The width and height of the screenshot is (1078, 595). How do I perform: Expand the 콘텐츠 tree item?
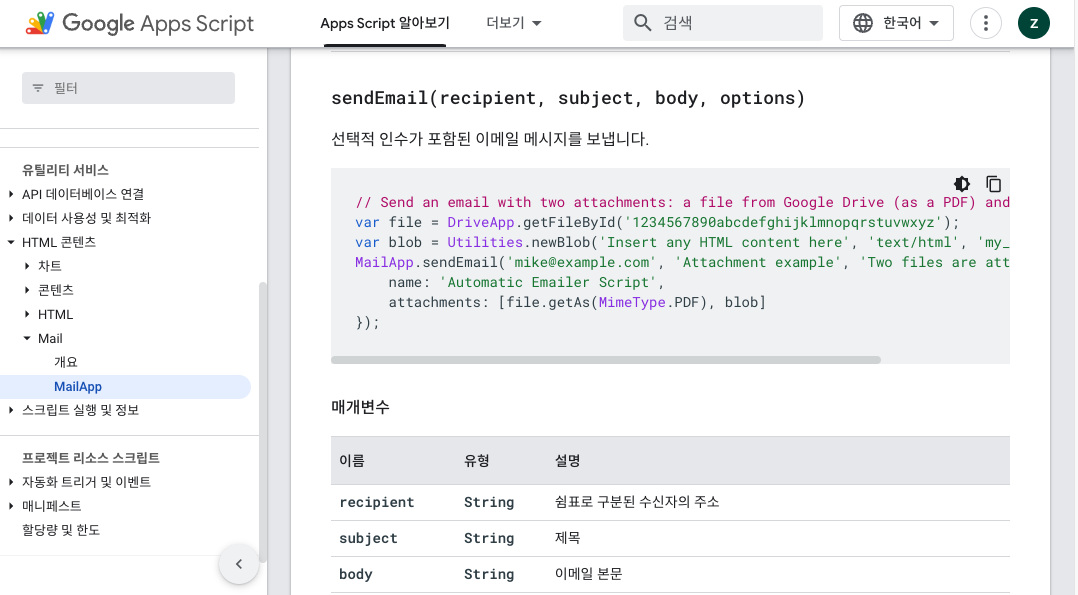coord(27,290)
